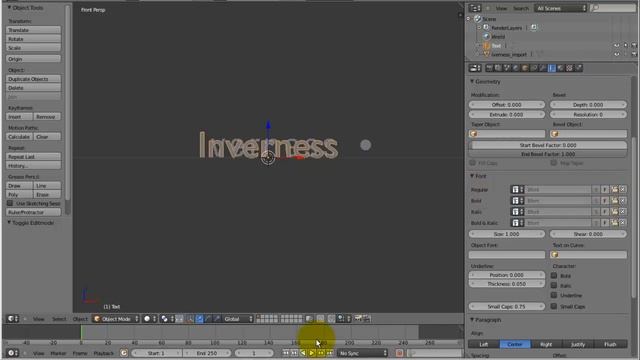Open the Material properties tab icon
Viewport: 640px width, 360px height.
(x=560, y=68)
